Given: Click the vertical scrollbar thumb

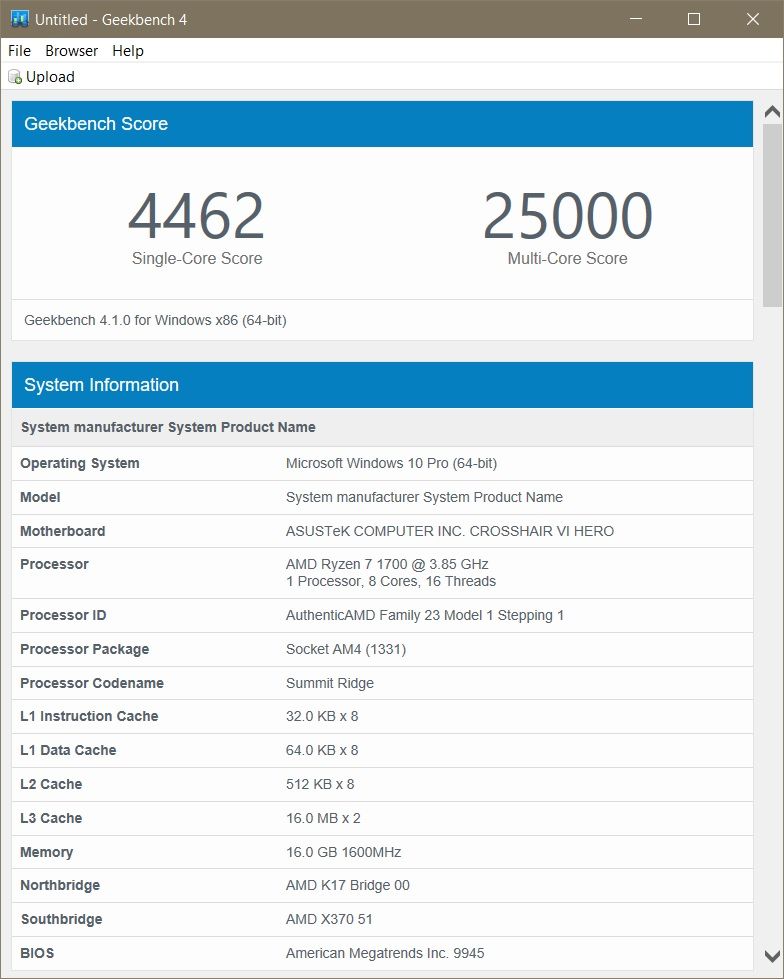Looking at the screenshot, I should (x=772, y=215).
